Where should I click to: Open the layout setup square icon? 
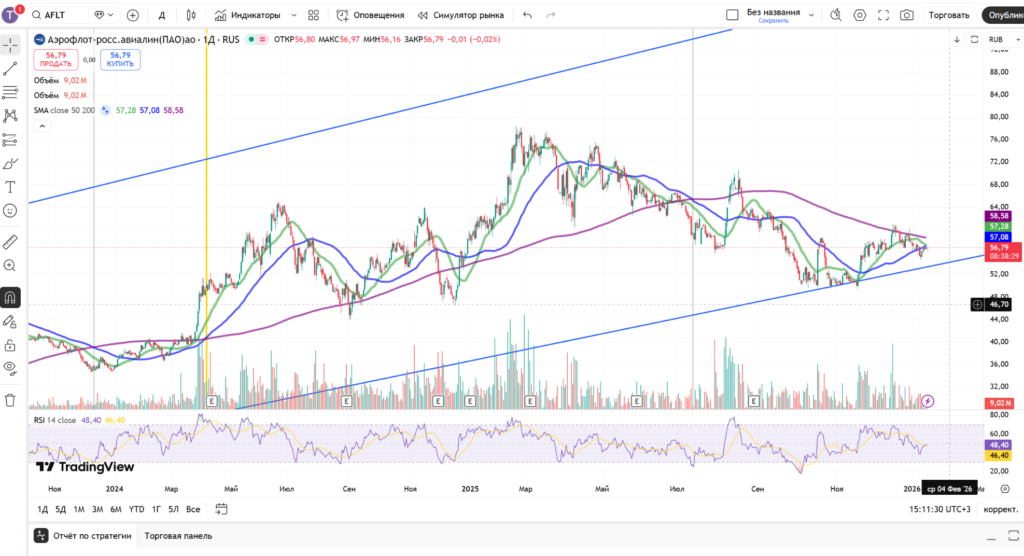tap(732, 15)
